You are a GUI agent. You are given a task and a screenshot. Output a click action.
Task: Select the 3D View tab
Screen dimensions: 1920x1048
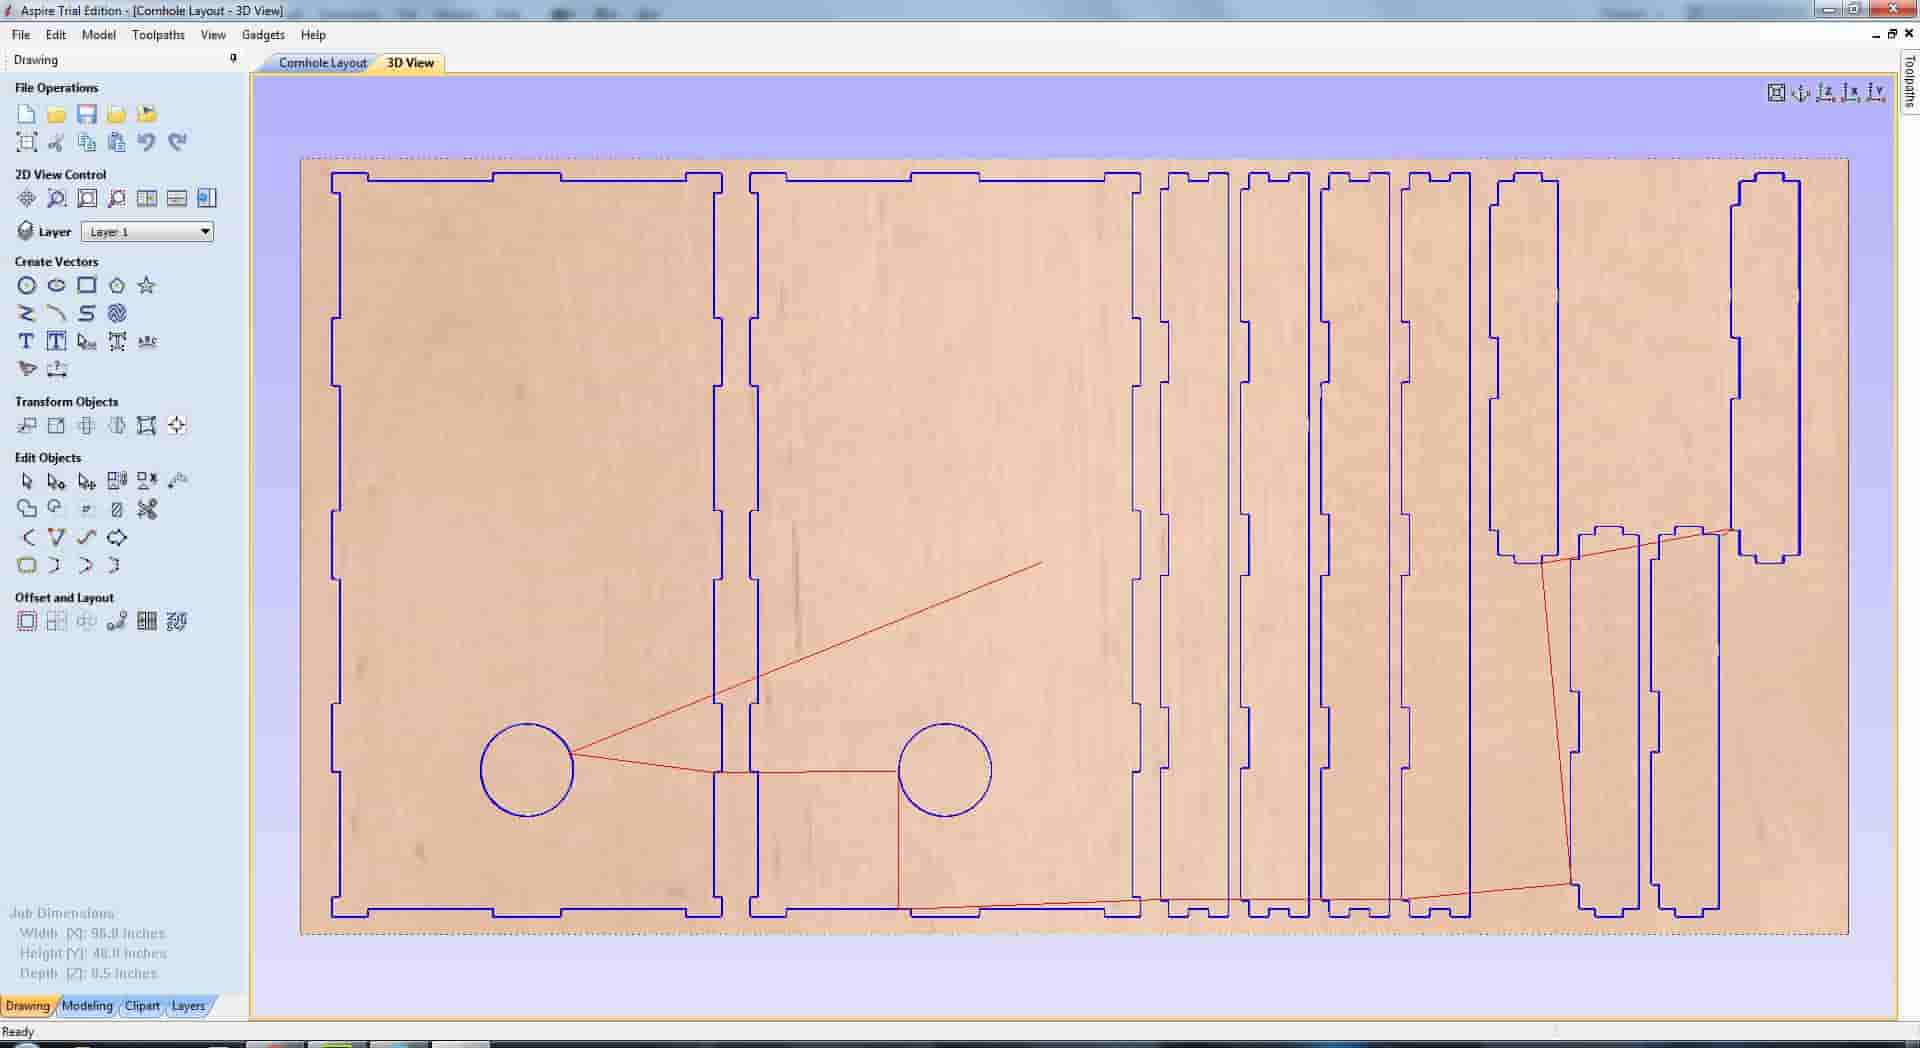(x=410, y=63)
